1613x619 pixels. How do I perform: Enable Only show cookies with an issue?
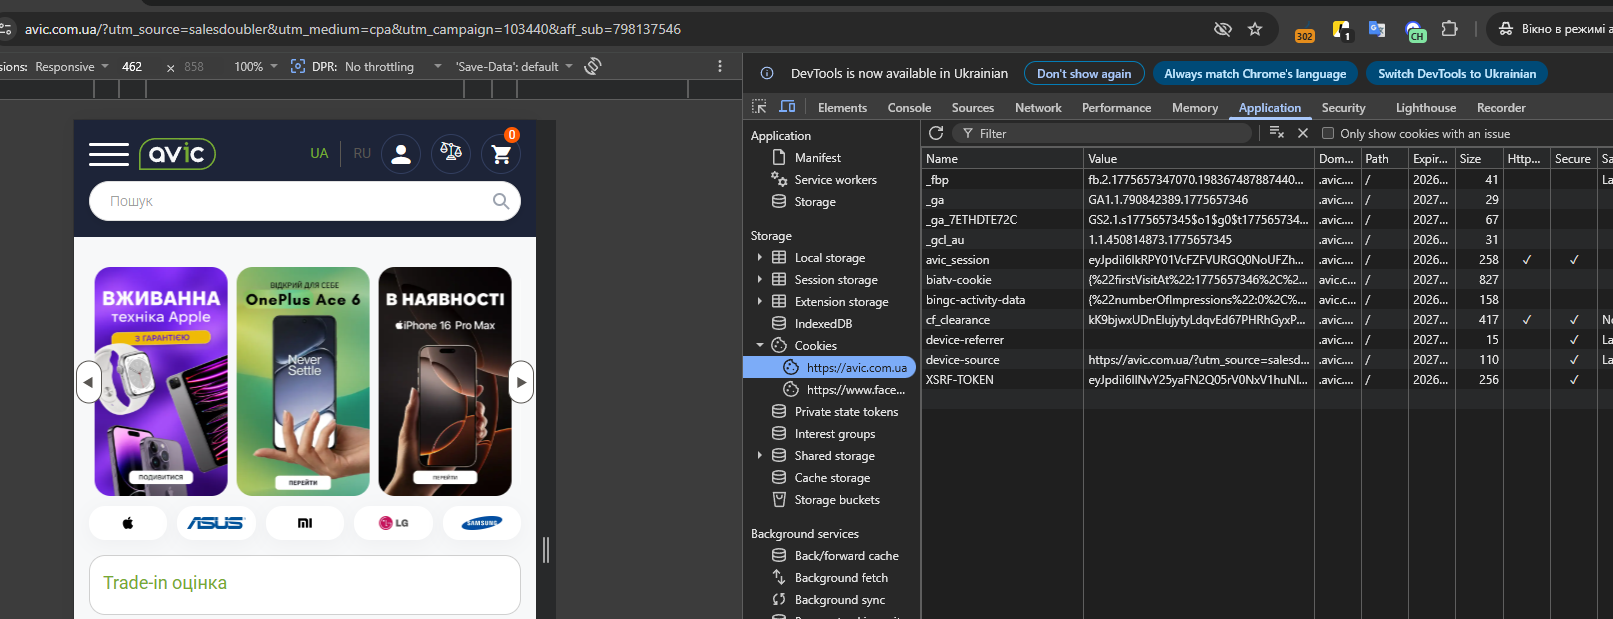(x=1328, y=133)
